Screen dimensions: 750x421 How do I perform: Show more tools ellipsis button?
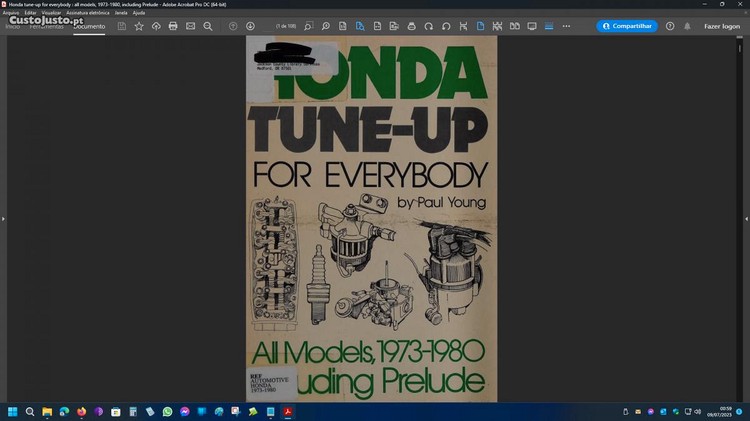(566, 26)
